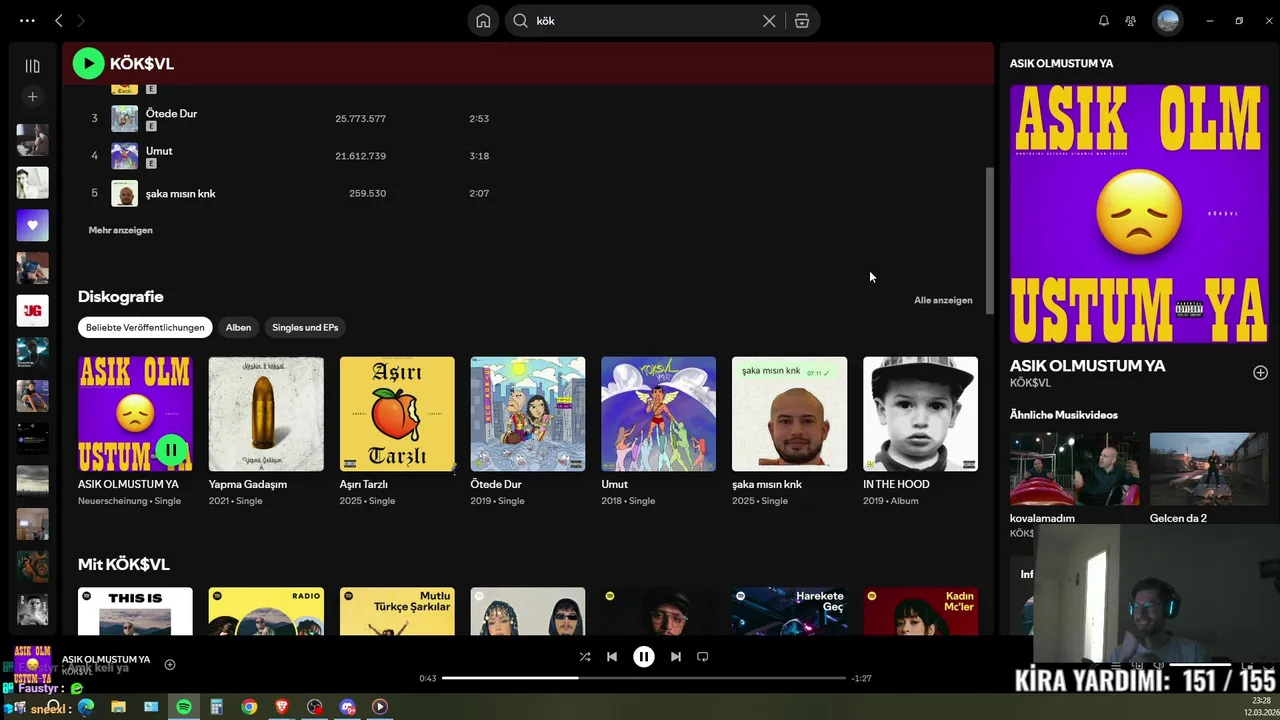Select Beliebte Veröffentlichungen filter
1280x720 pixels.
(145, 327)
